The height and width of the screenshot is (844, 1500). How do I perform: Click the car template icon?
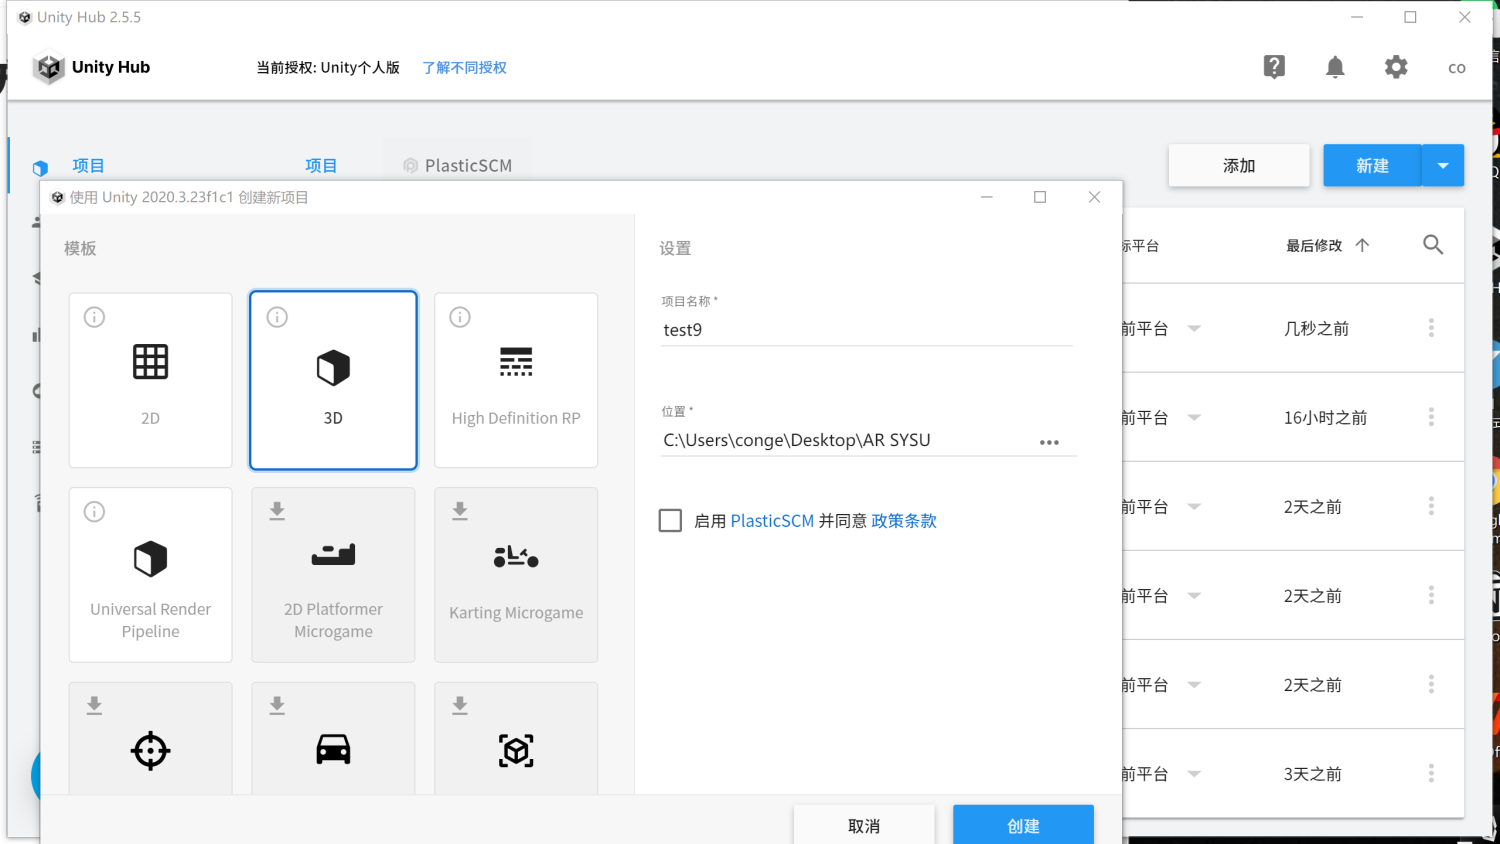click(333, 749)
